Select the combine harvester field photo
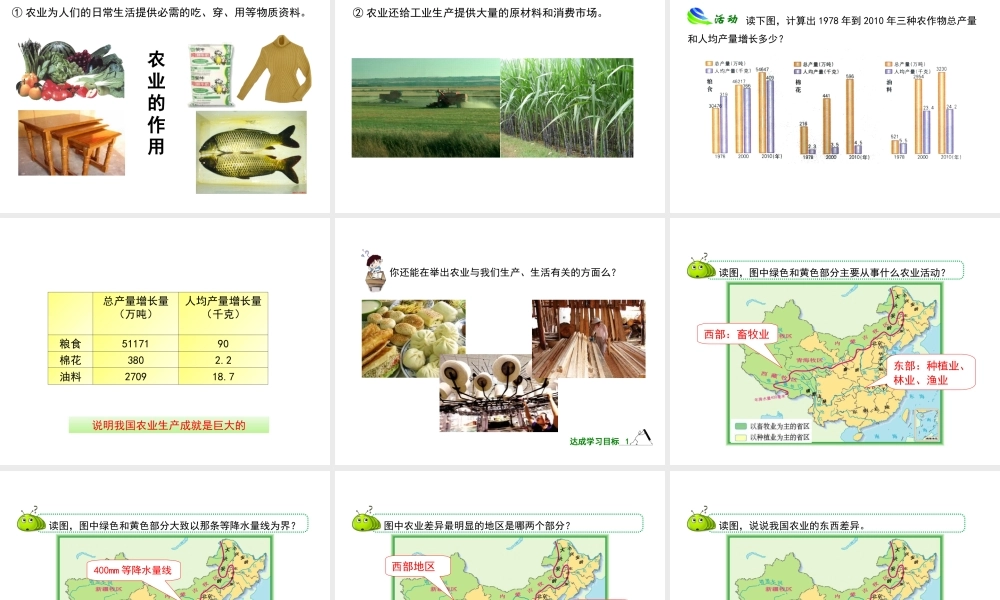This screenshot has width=1000, height=600. [x=426, y=108]
